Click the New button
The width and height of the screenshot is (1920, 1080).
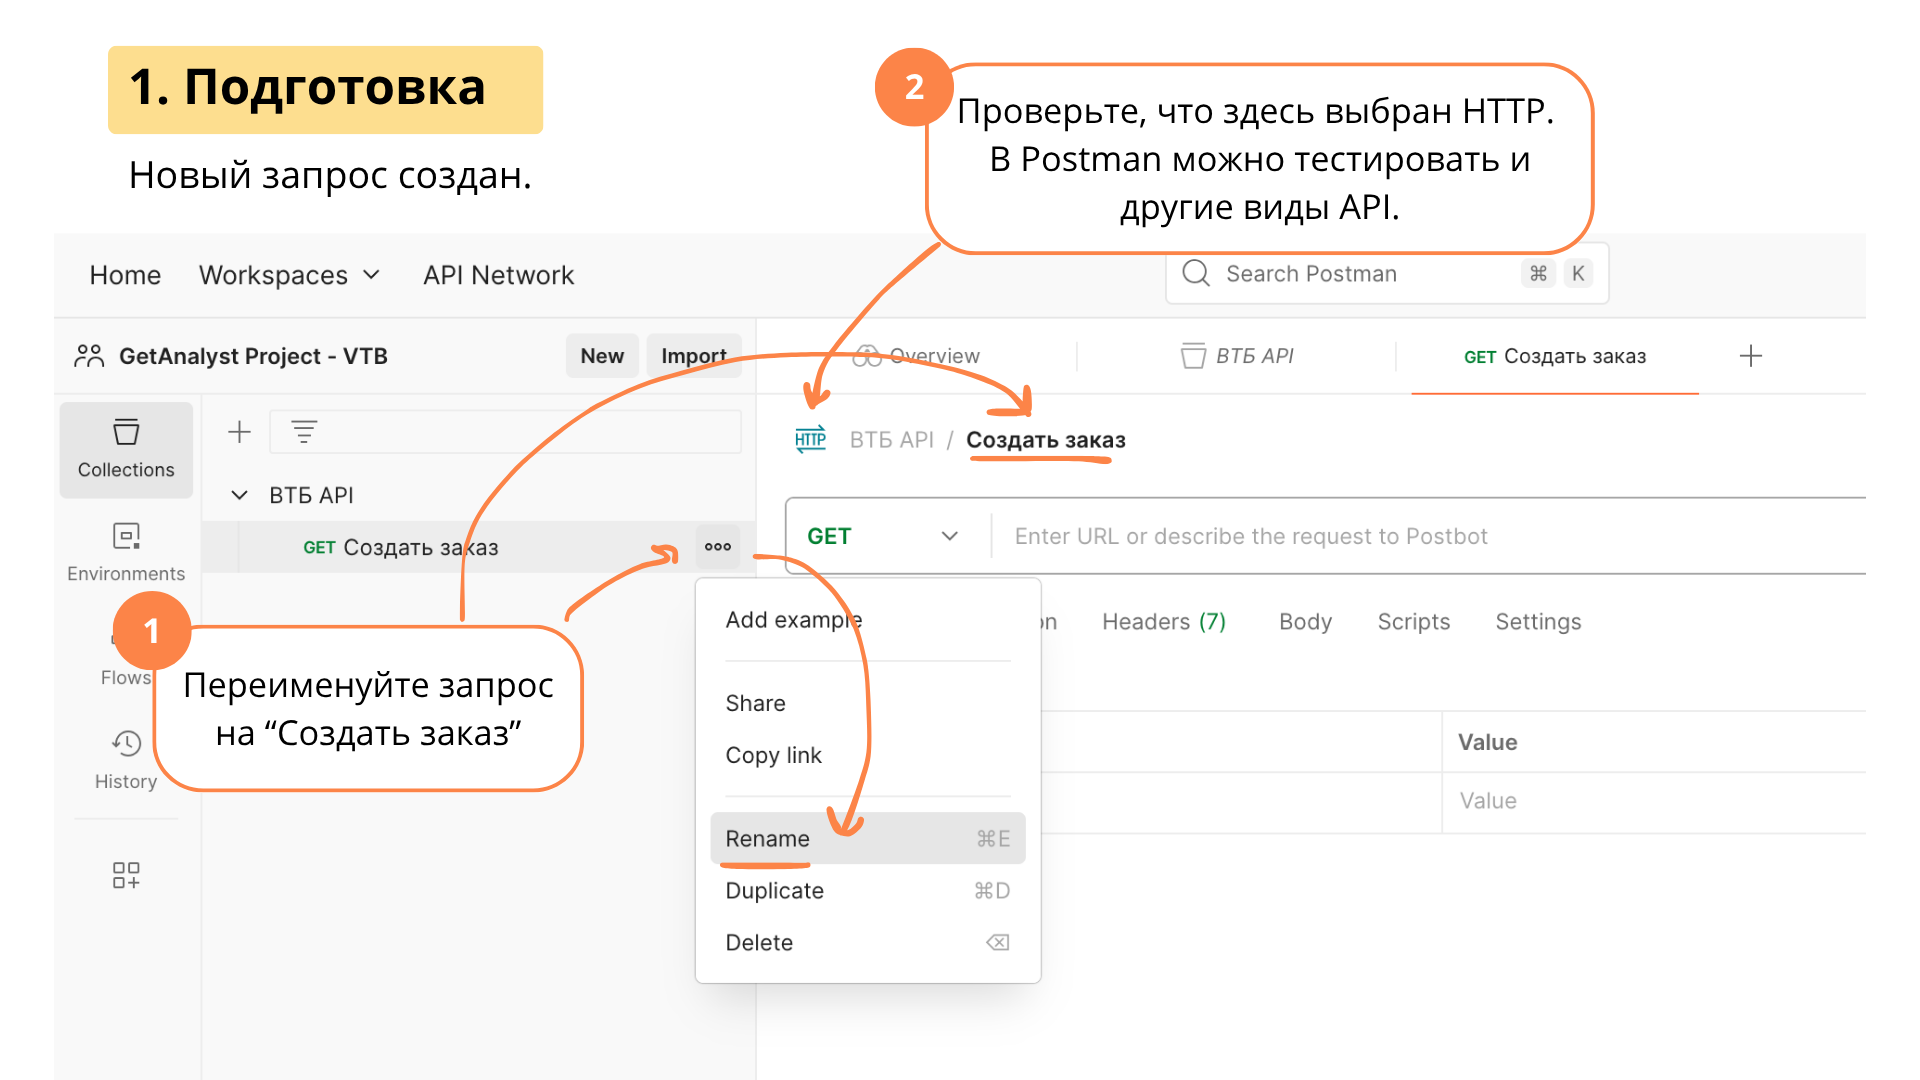(x=602, y=356)
